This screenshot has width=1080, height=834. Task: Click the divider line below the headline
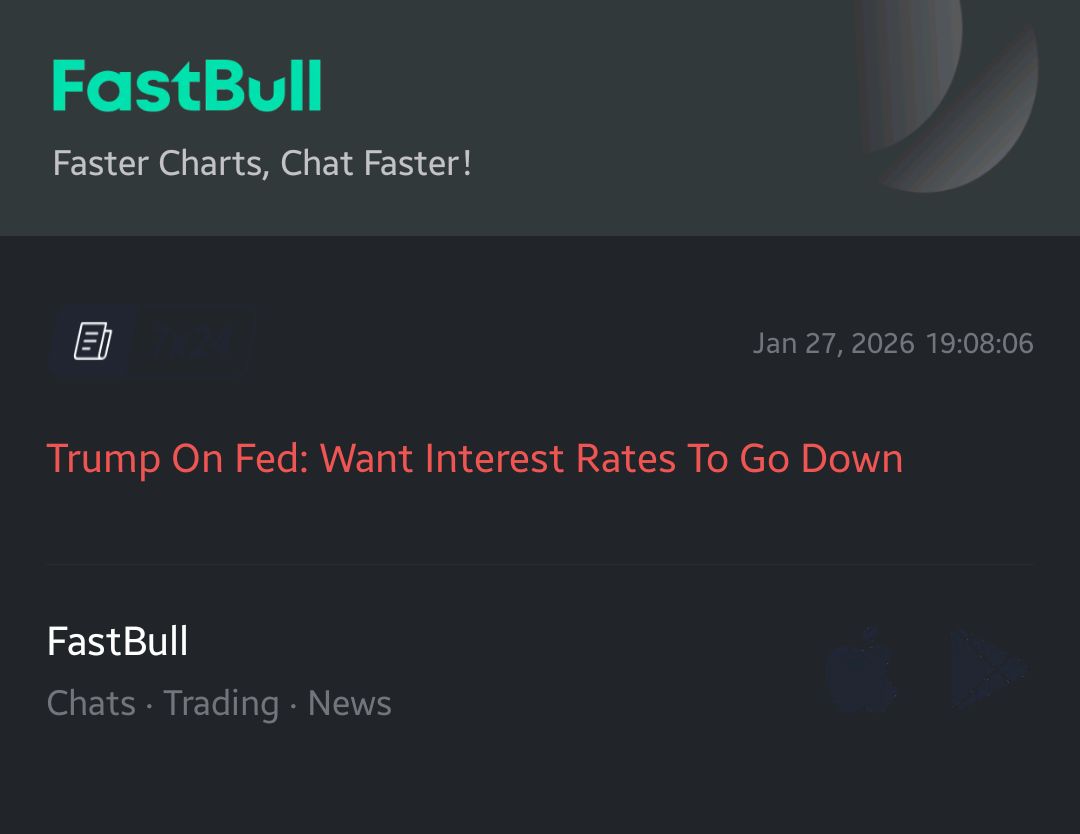click(x=540, y=564)
